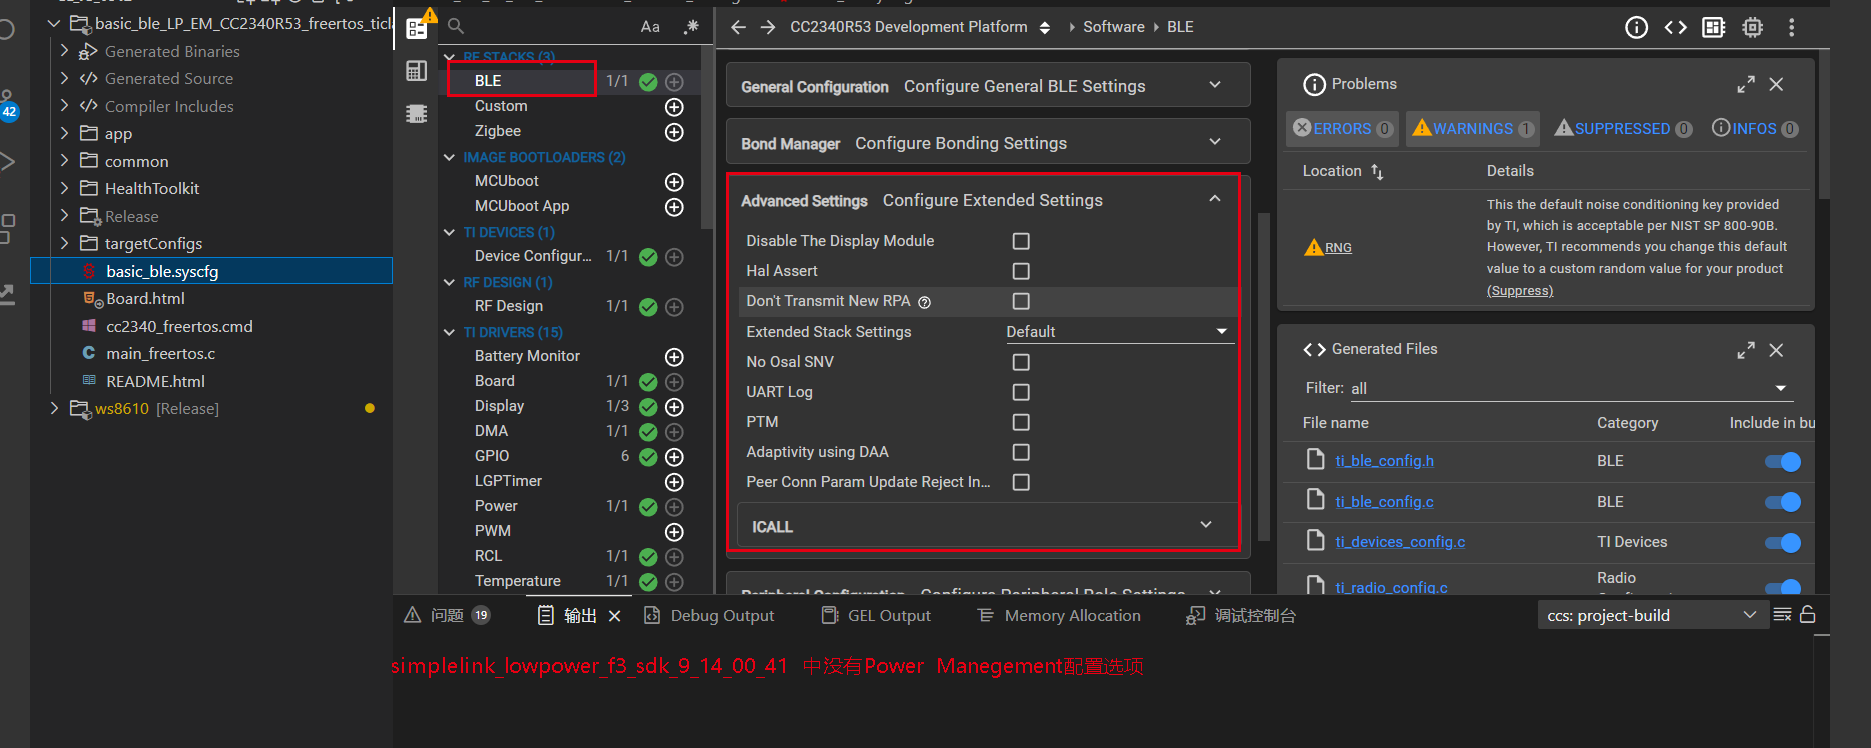Turn on UART Log checkbox

[1021, 392]
